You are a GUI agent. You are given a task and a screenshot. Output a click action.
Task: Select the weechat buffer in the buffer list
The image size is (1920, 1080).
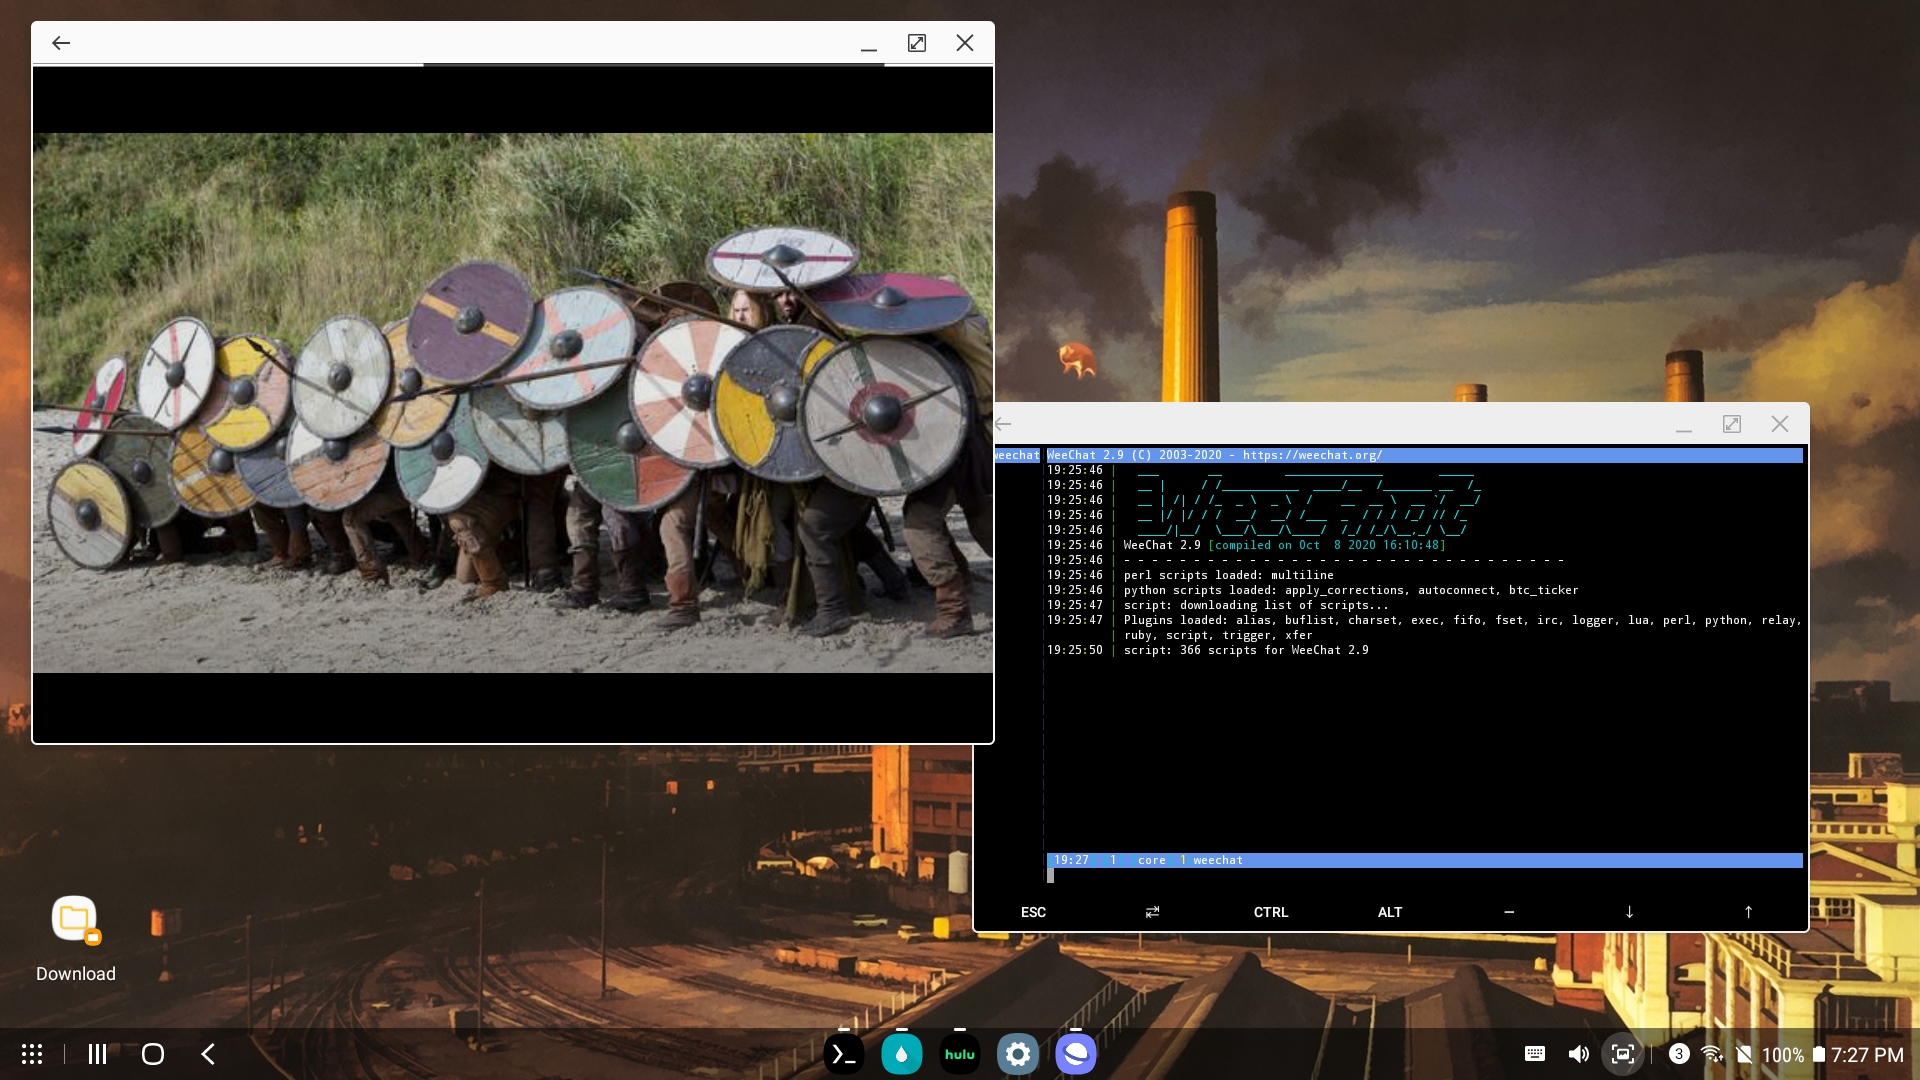[1016, 455]
